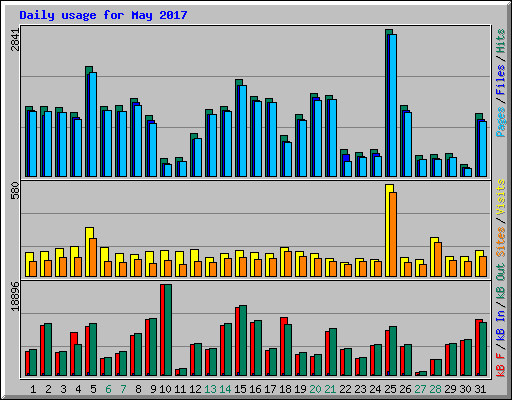
Task: Click the 'Pages' legend word
Action: coord(500,122)
